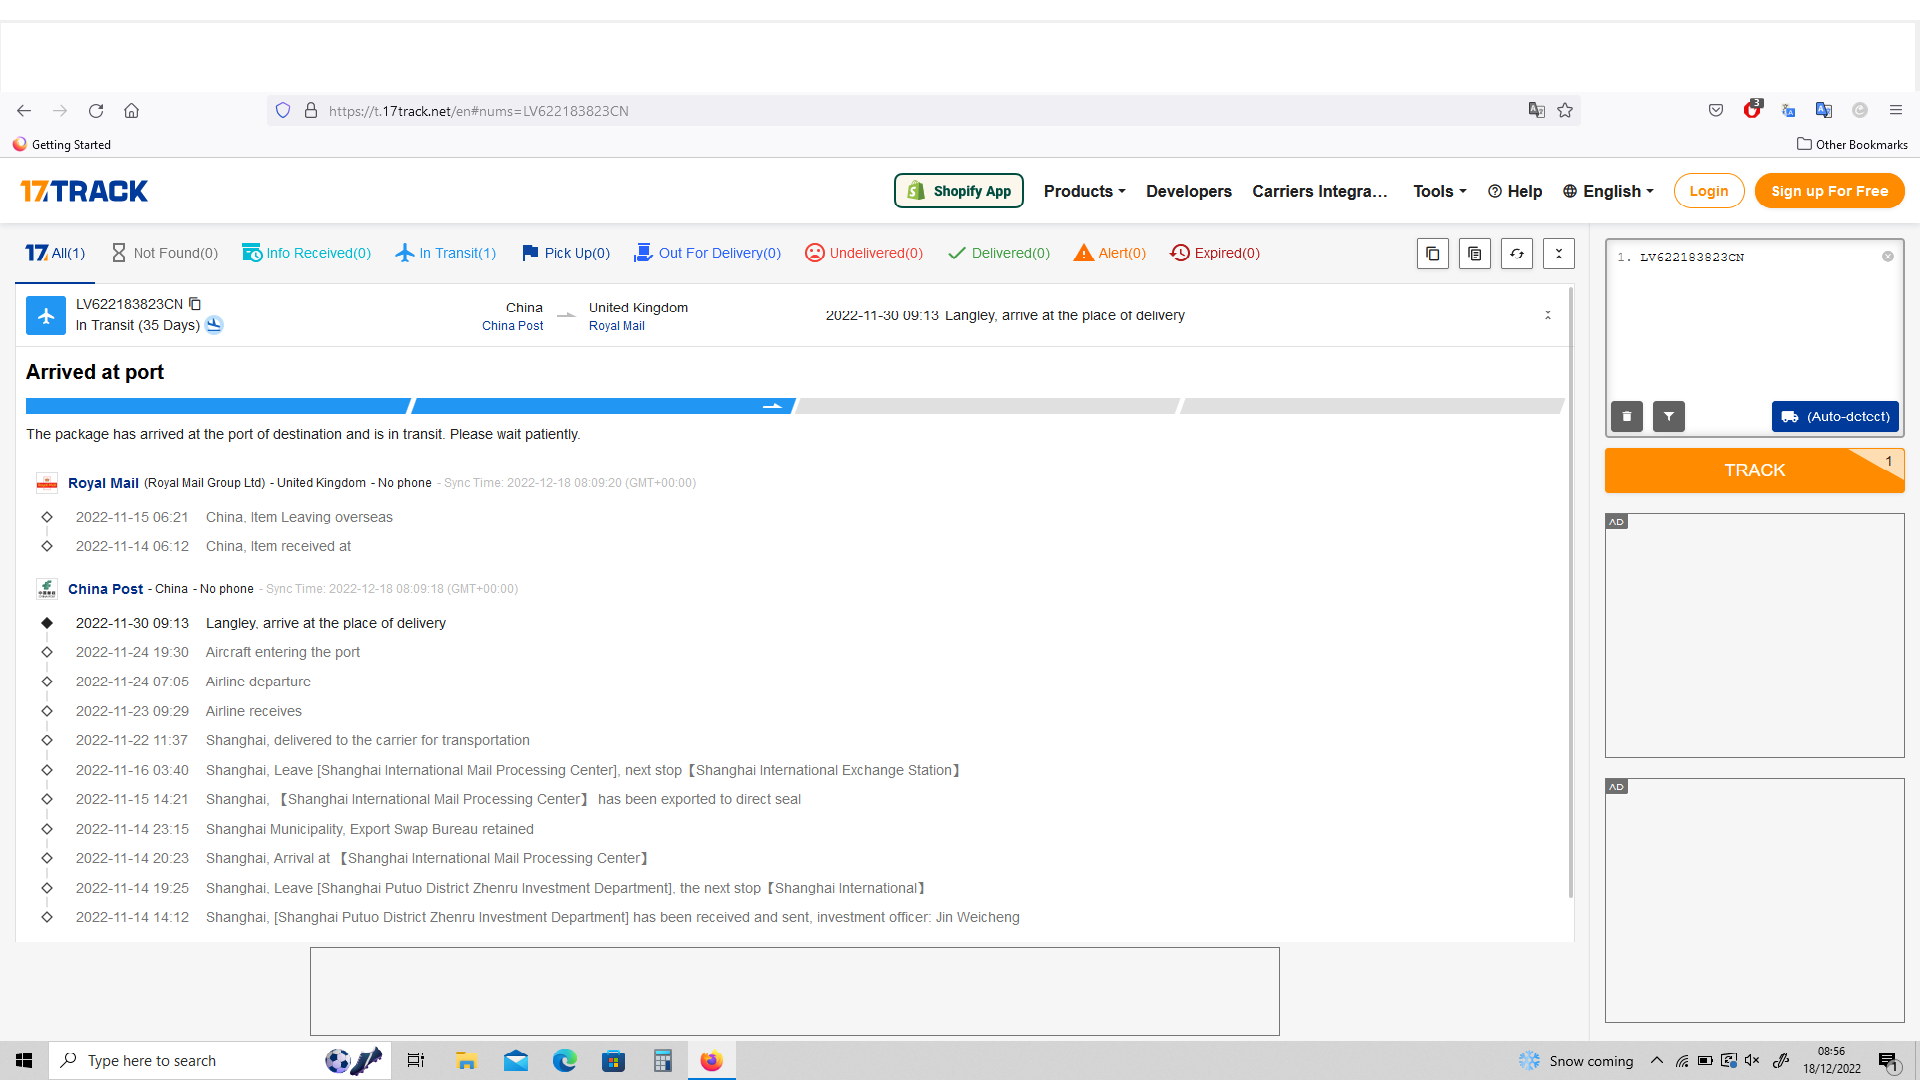Select the Pick Up(0) tab
Image resolution: width=1920 pixels, height=1080 pixels.
(x=565, y=253)
